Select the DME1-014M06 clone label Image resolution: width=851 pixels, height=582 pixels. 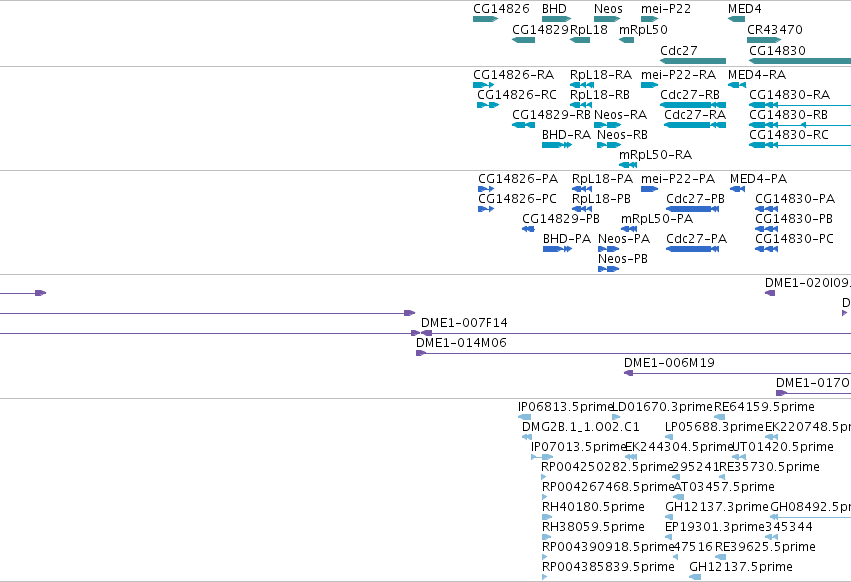point(461,343)
